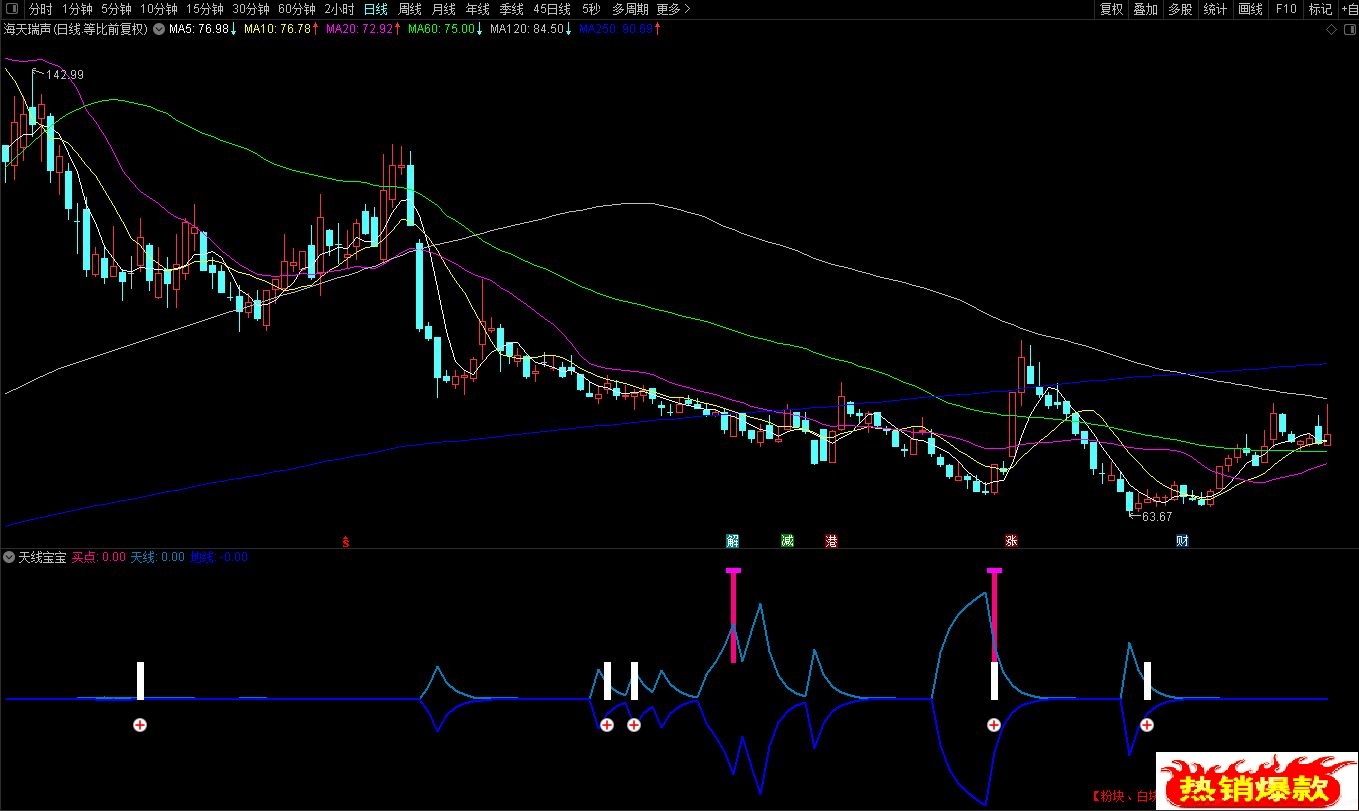The width and height of the screenshot is (1359, 811).
Task: Click the 减 event marker icon
Action: click(x=787, y=541)
